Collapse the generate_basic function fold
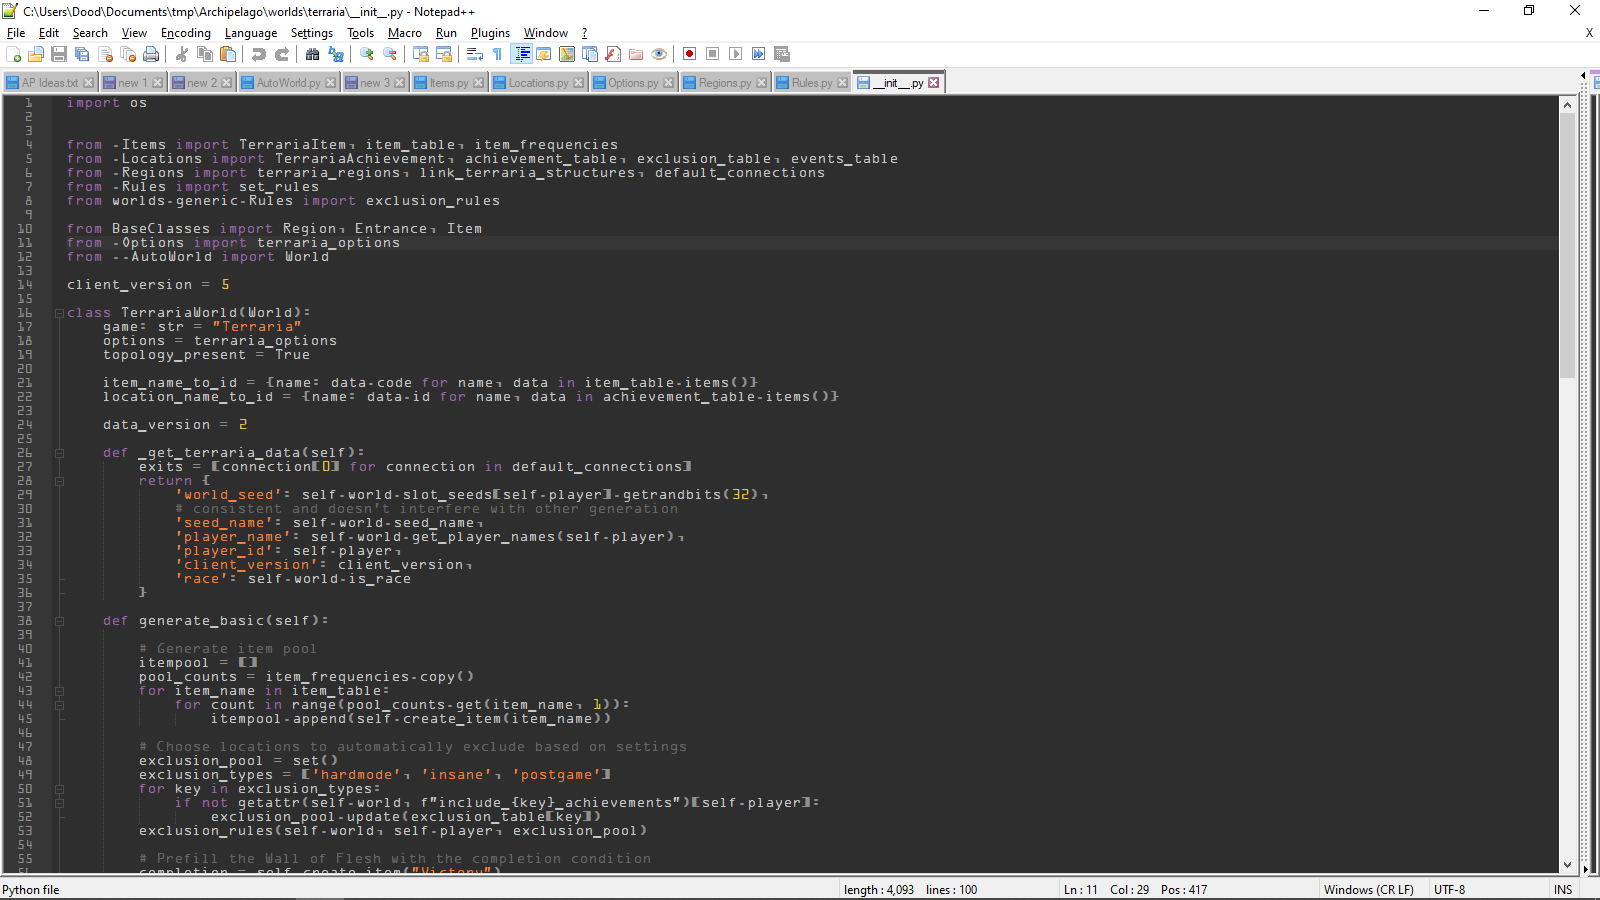The image size is (1600, 900). (x=58, y=620)
